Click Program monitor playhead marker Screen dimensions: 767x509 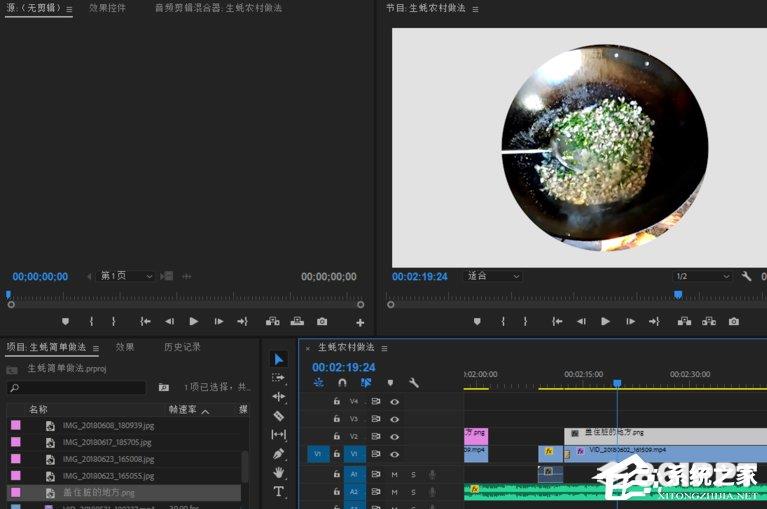[x=678, y=294]
